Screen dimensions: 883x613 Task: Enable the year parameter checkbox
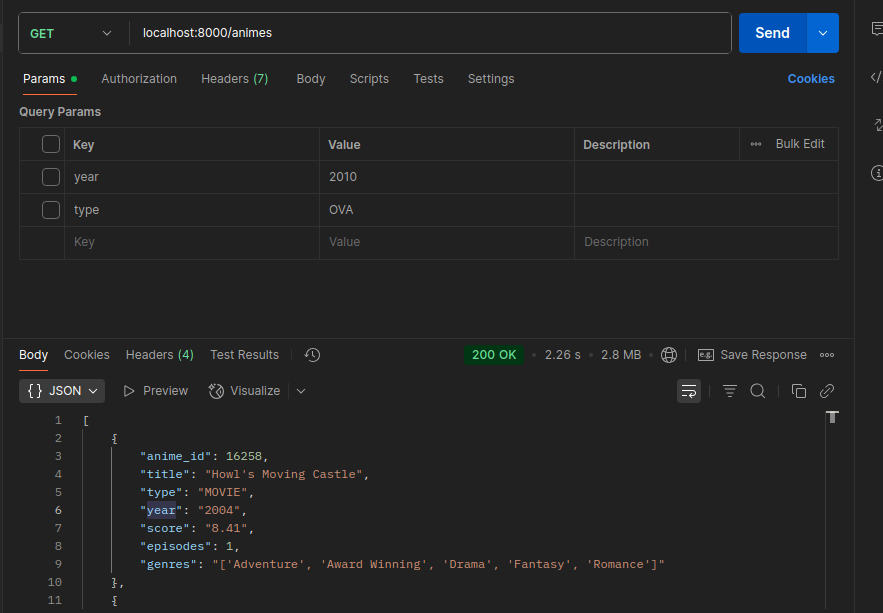(51, 177)
